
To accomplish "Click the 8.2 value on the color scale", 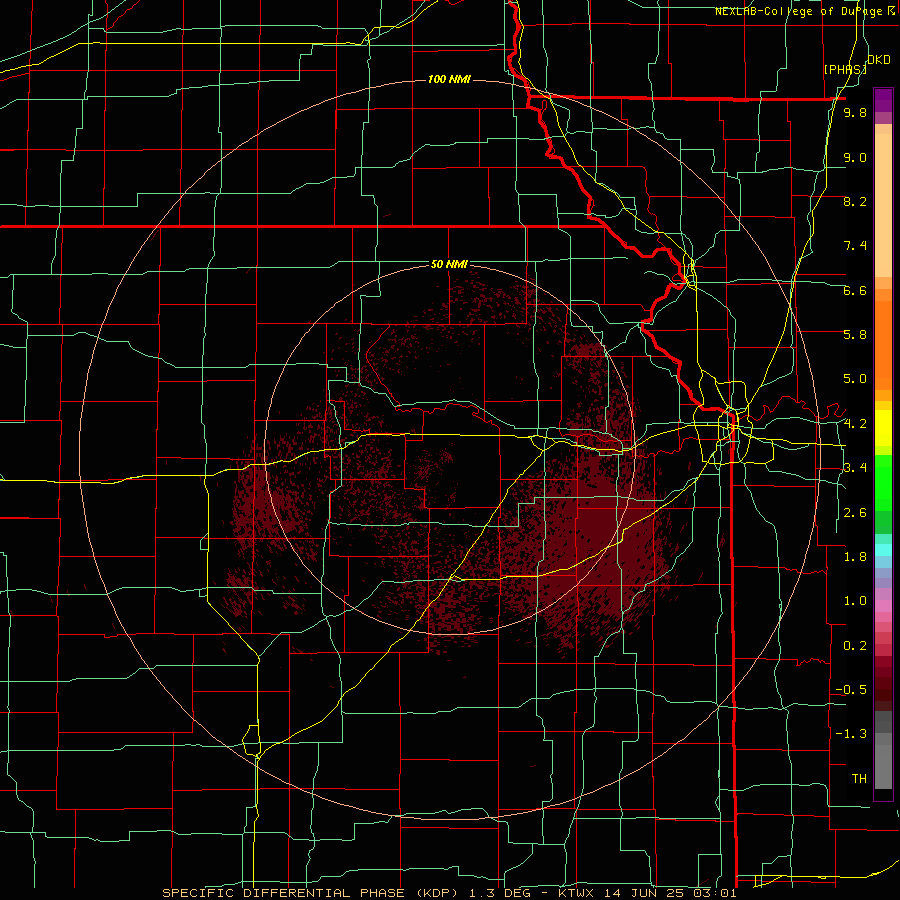I will [855, 201].
